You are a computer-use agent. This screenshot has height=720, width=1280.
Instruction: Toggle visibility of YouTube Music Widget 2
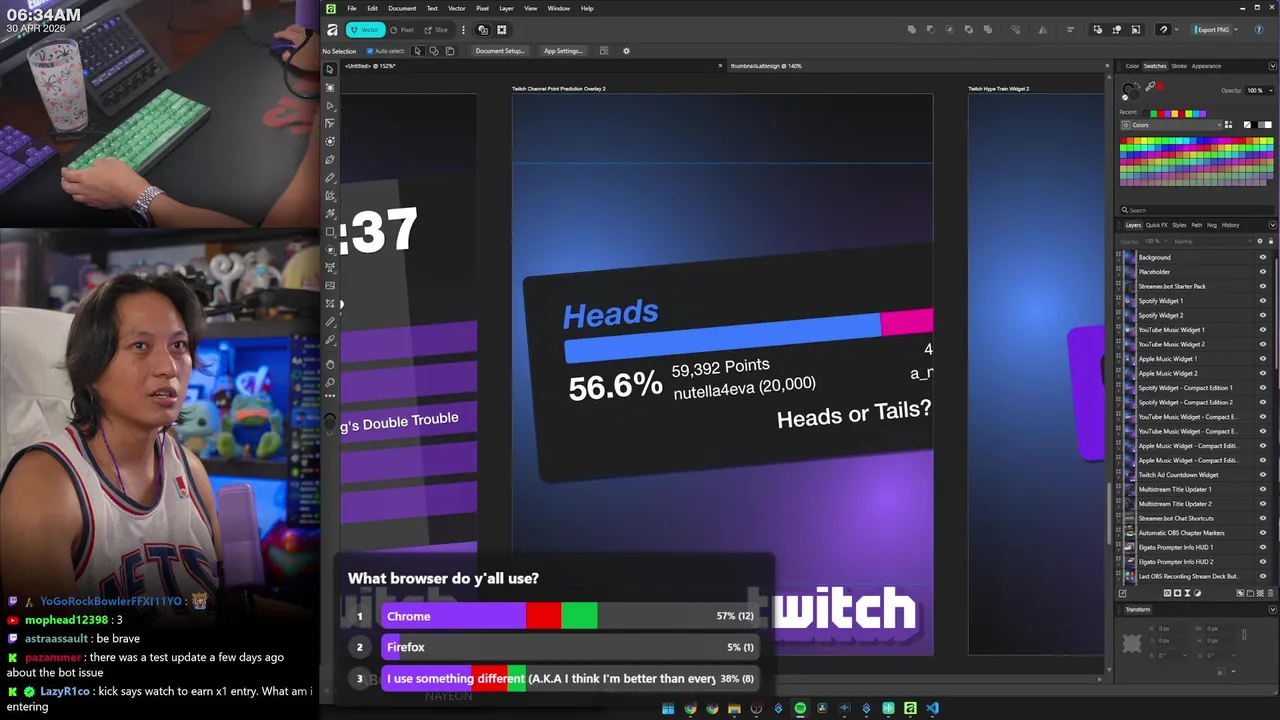[x=1263, y=344]
